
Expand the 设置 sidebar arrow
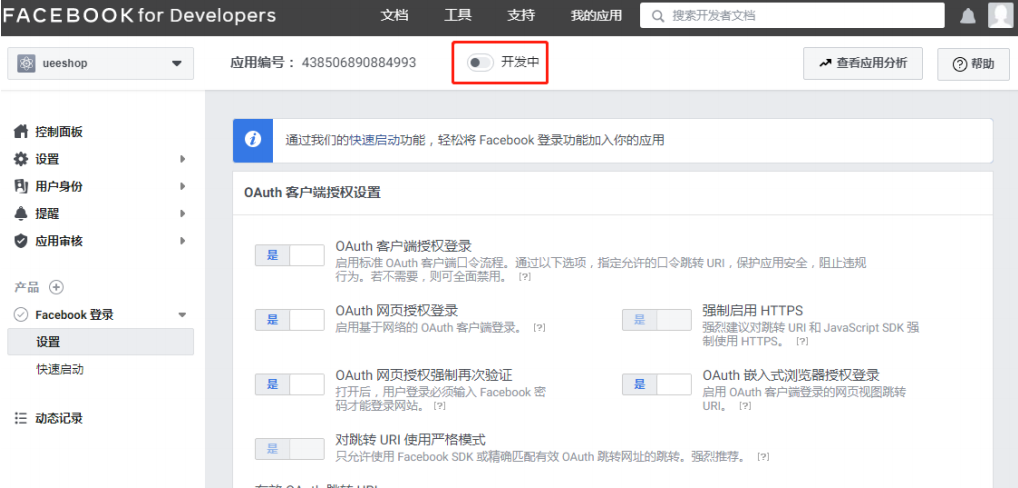point(183,159)
